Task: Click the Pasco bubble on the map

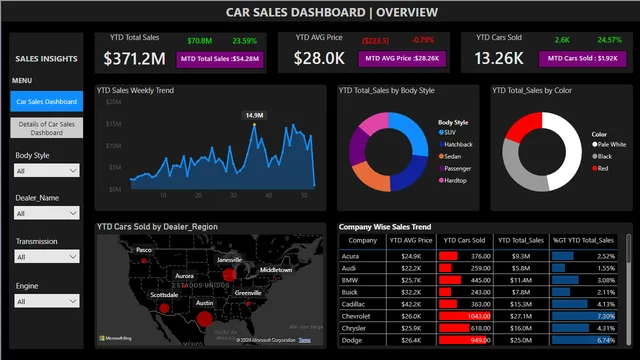Action: (144, 260)
